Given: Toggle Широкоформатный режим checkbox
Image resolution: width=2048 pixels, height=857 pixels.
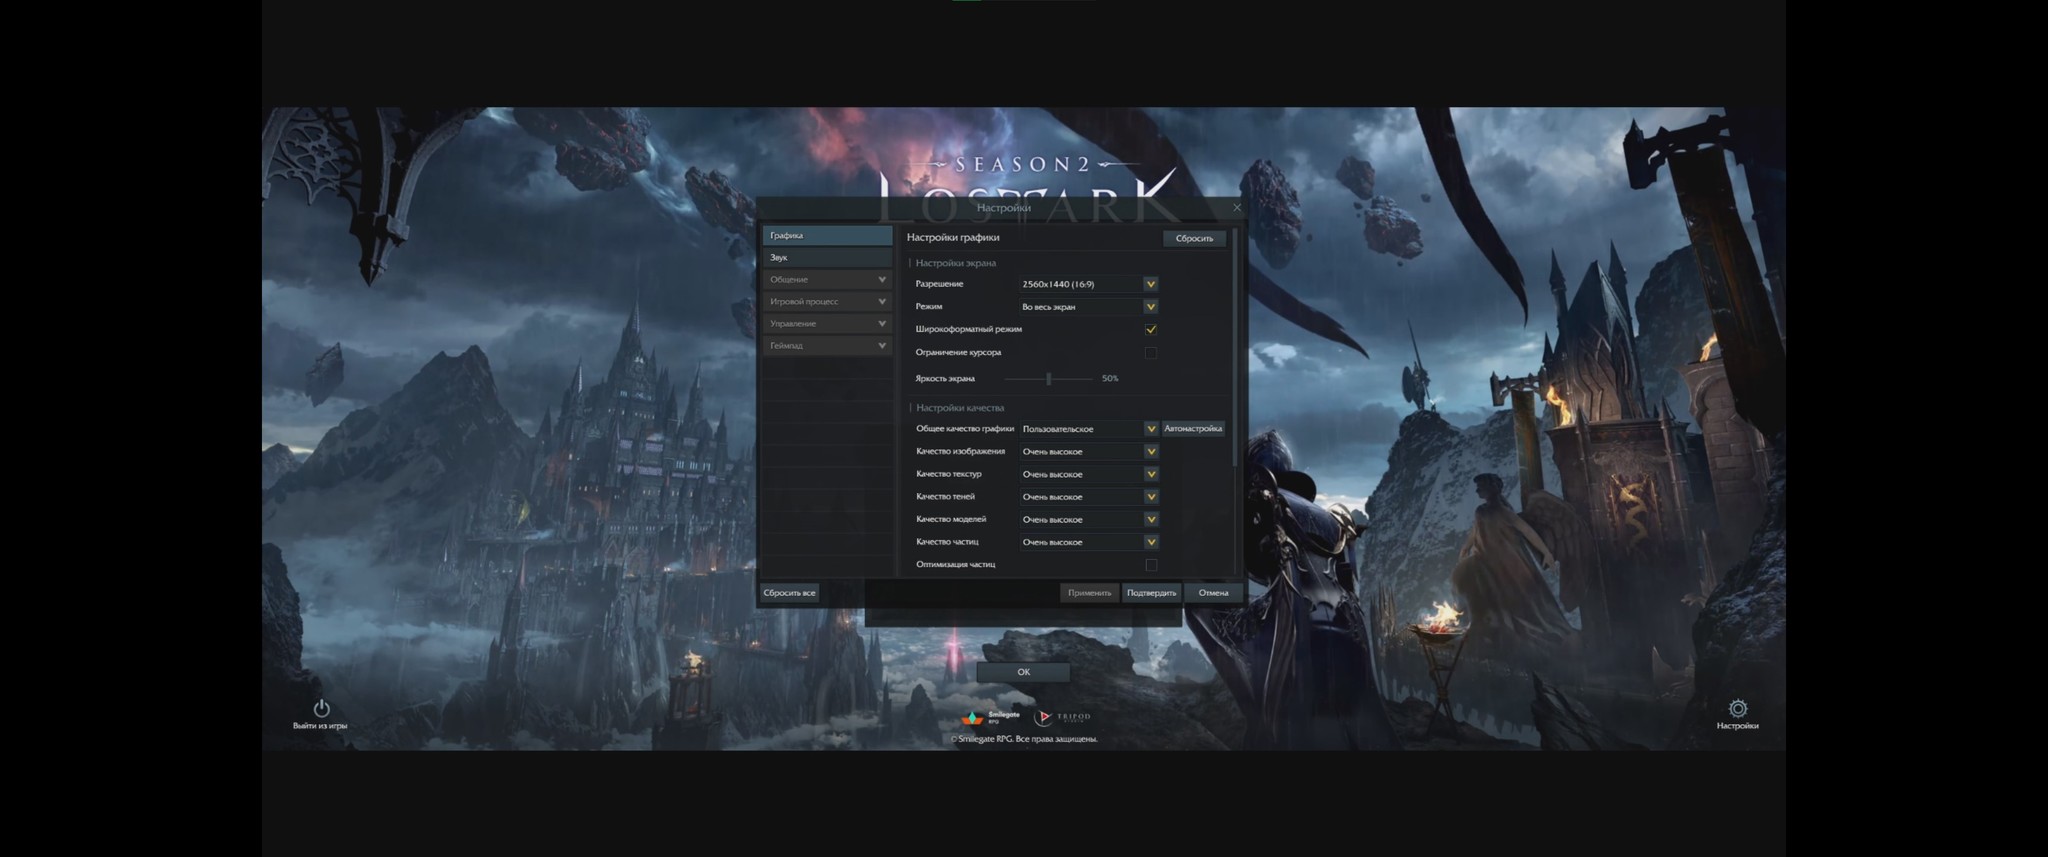Looking at the screenshot, I should coord(1151,329).
